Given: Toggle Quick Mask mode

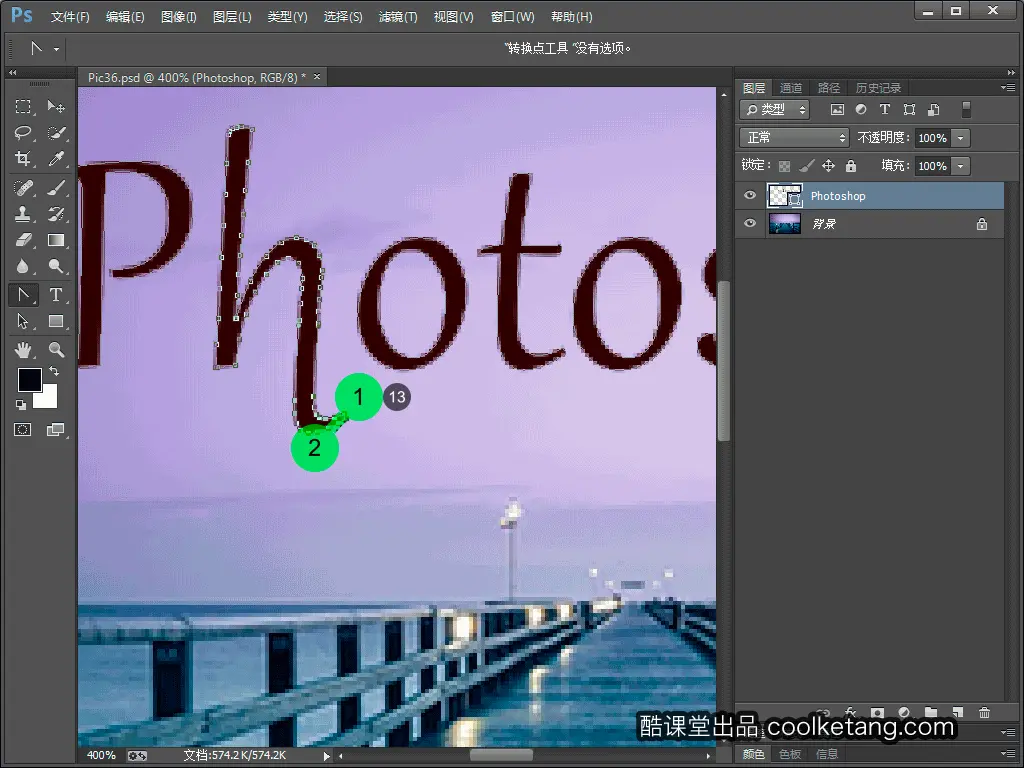Looking at the screenshot, I should [23, 430].
